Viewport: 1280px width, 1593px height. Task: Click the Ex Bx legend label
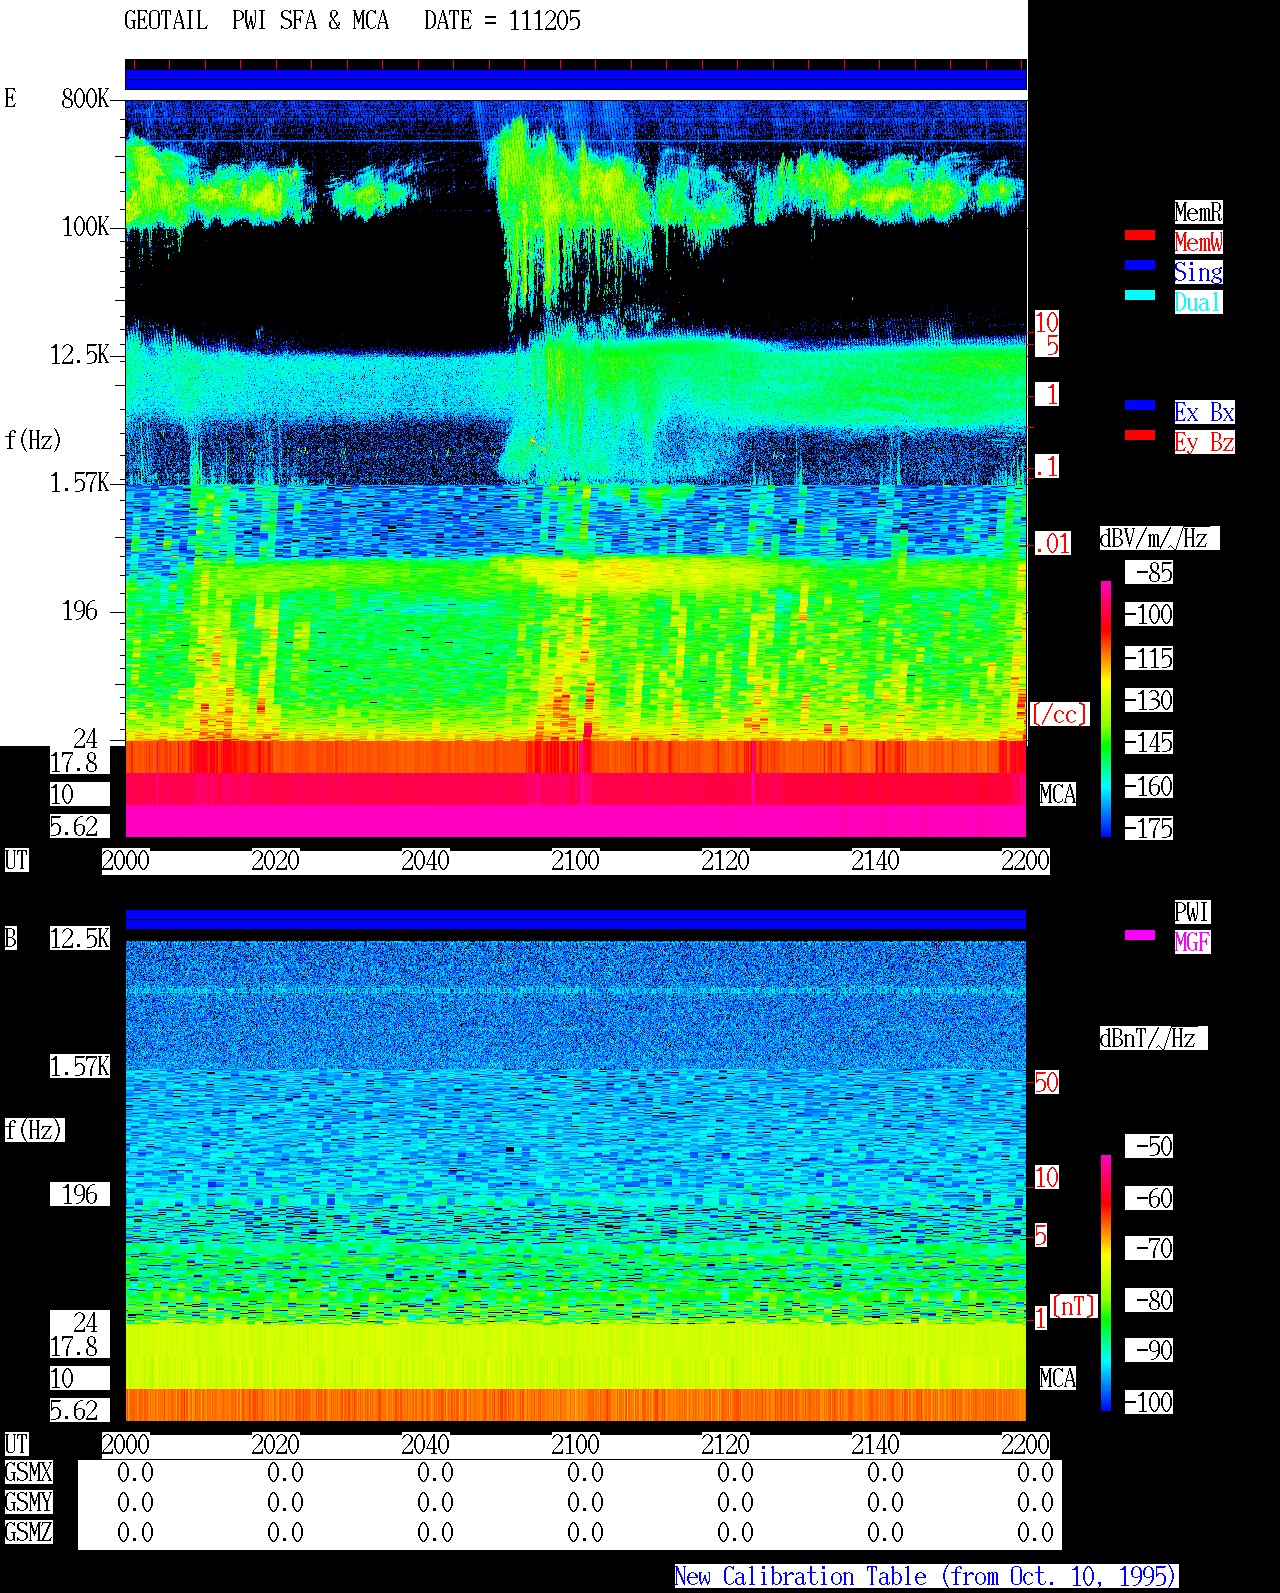click(1204, 412)
